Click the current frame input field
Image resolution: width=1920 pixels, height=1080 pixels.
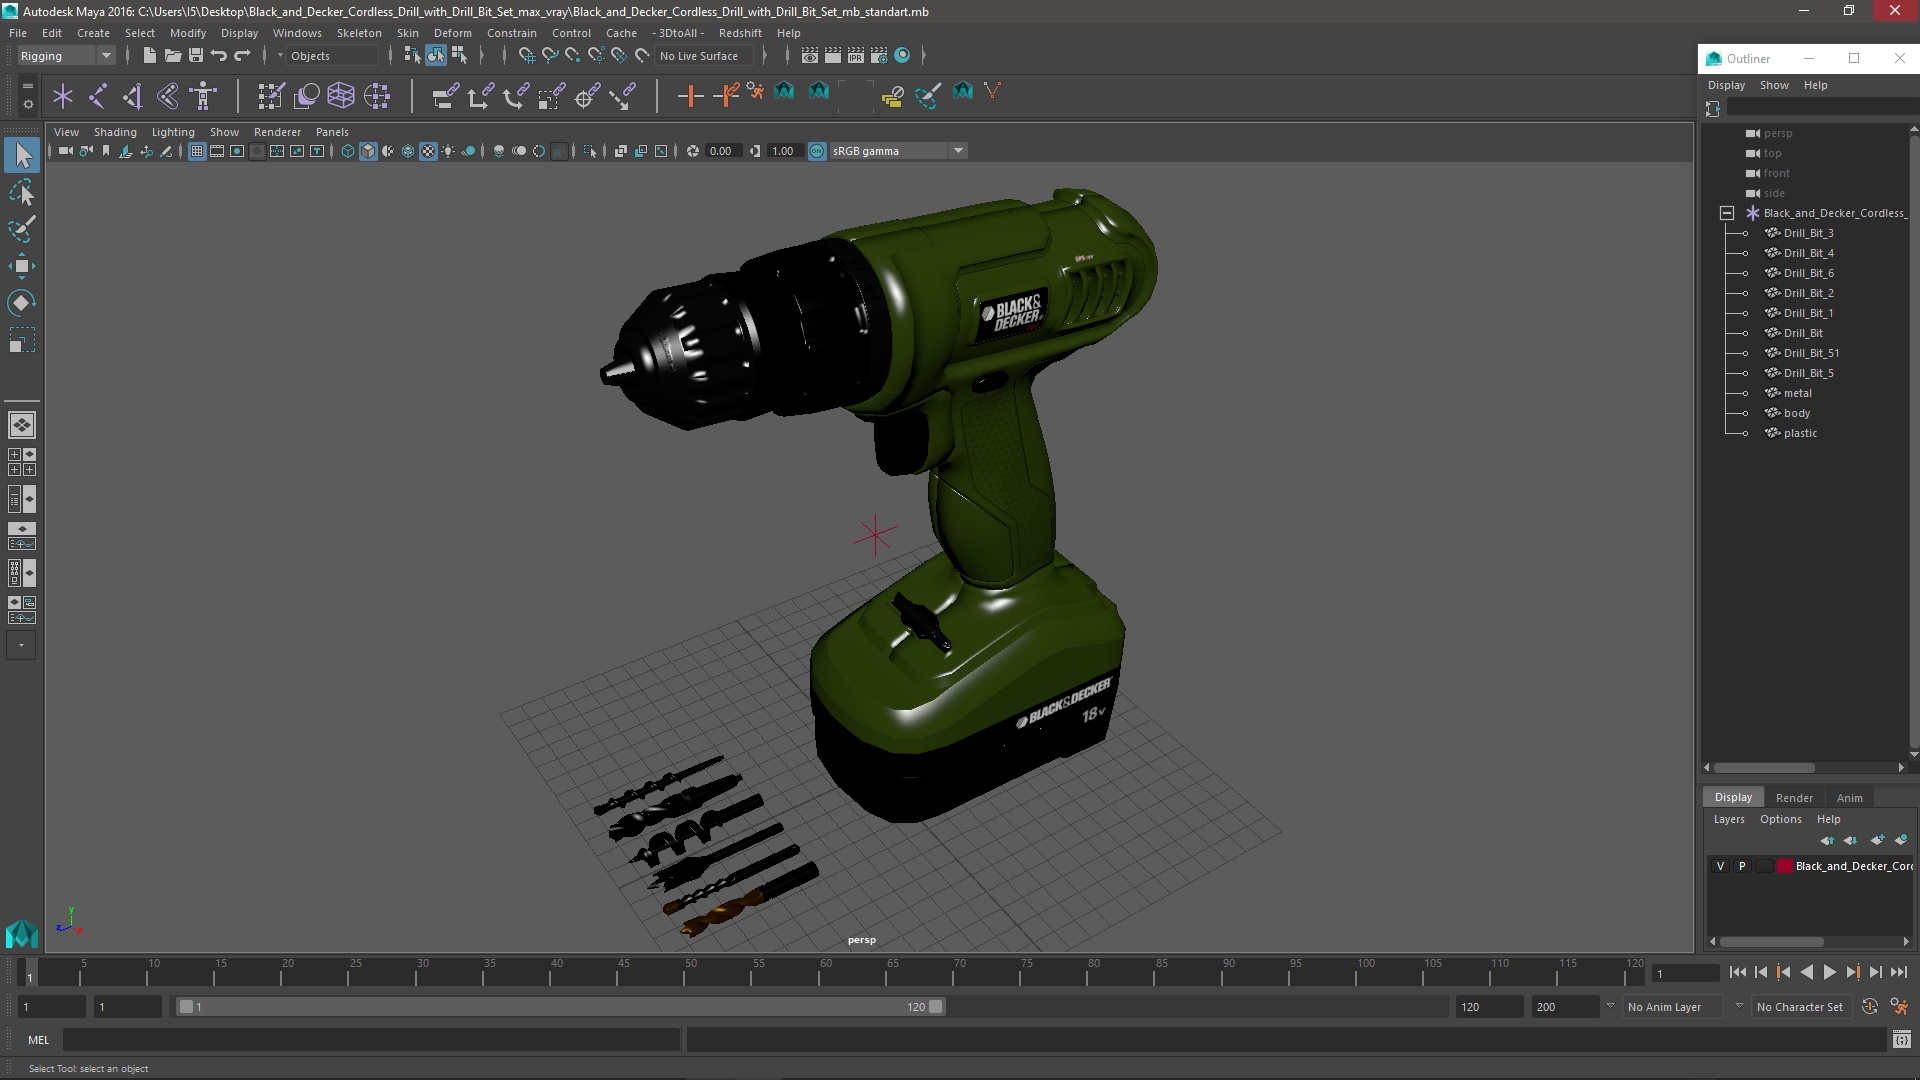[x=1685, y=974]
